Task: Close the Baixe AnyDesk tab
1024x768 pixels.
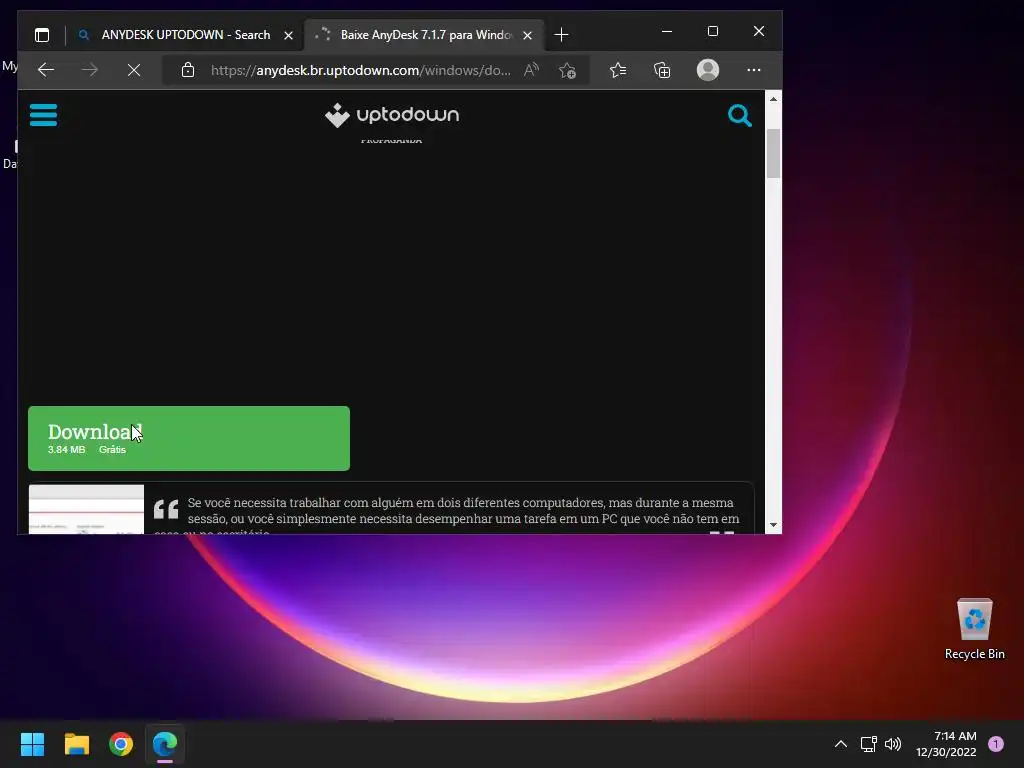Action: 528,35
